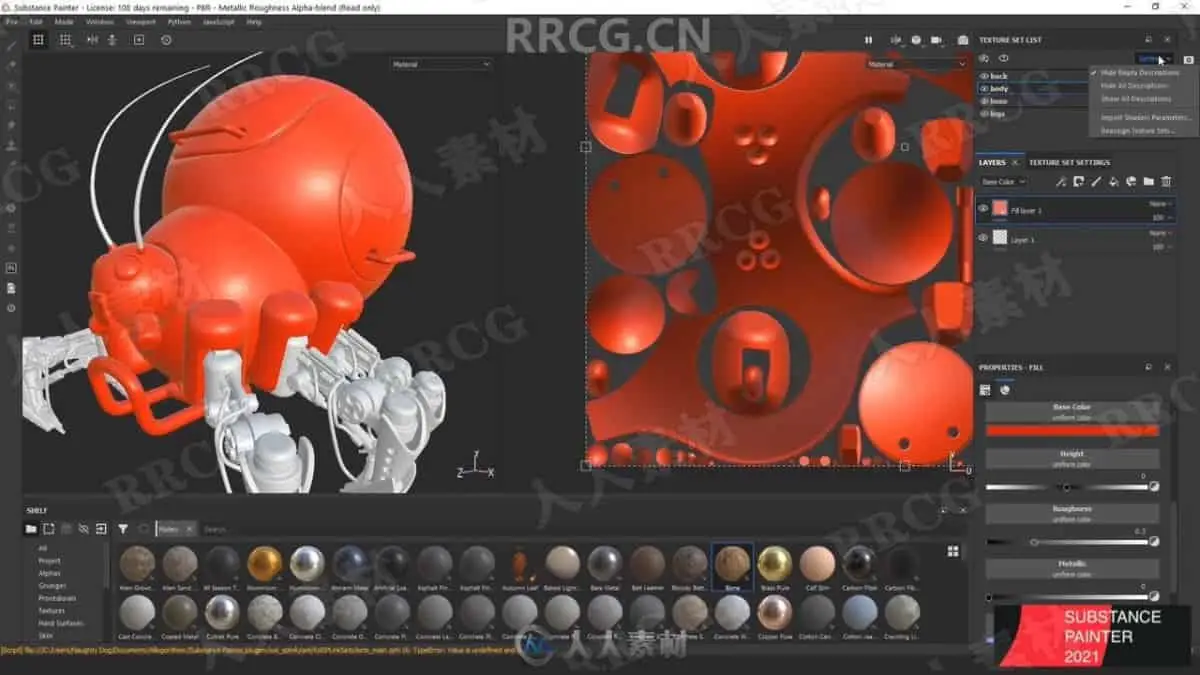The image size is (1200, 675).
Task: Remove the Materials filter tag in shelf
Action: coord(191,529)
